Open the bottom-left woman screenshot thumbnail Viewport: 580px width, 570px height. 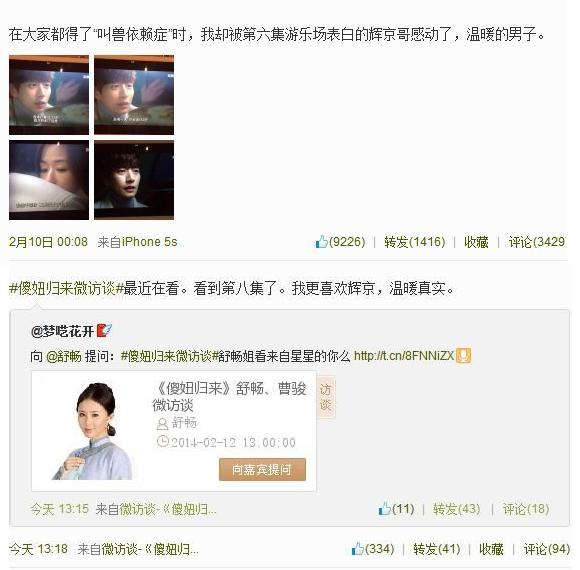pos(49,180)
